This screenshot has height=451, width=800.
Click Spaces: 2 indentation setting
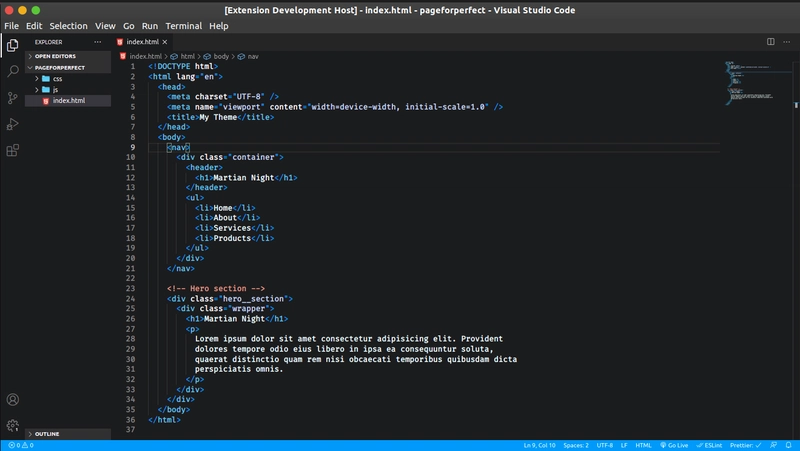click(576, 445)
